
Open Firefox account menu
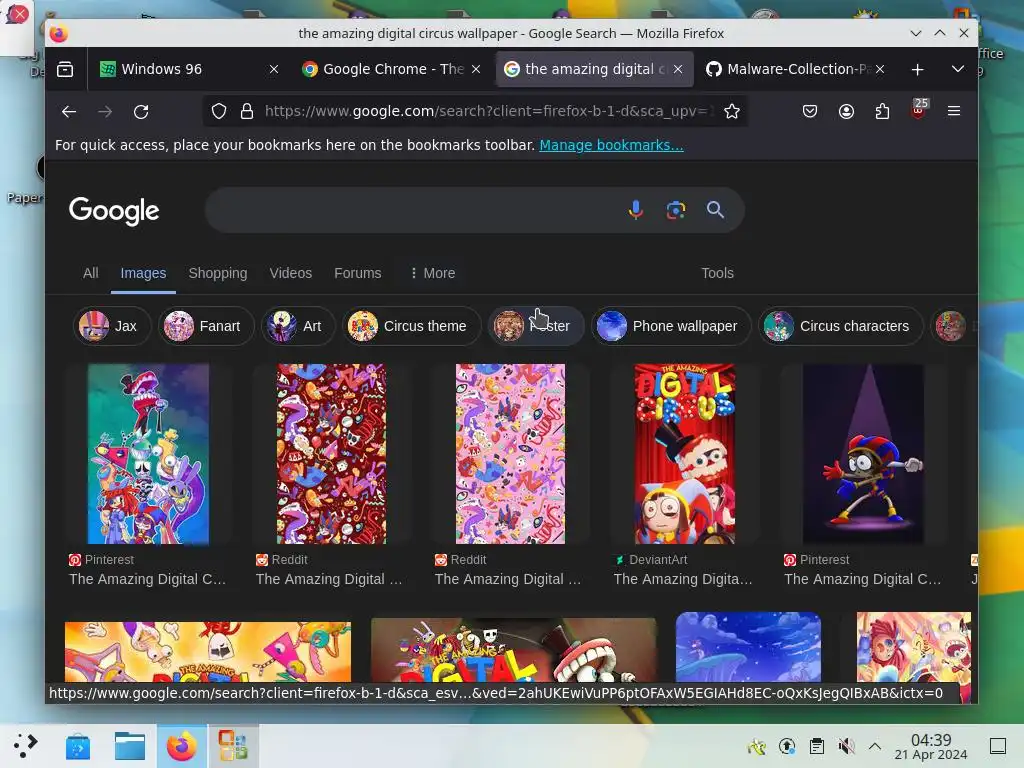coord(846,112)
